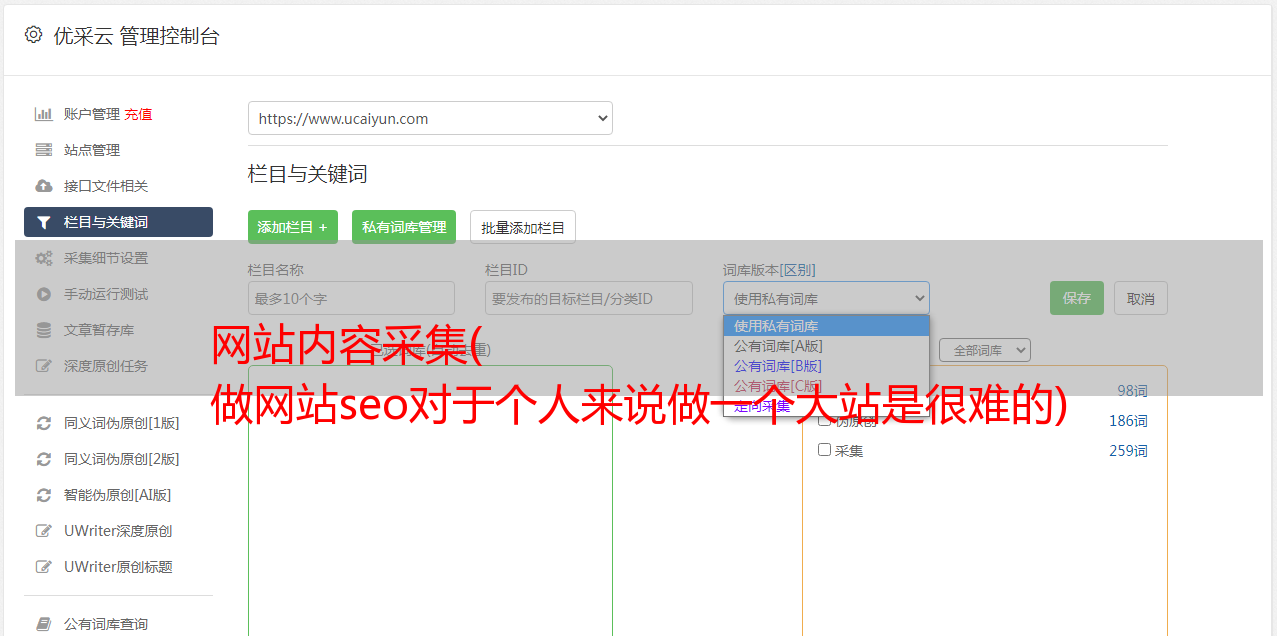
Task: Click the 批量添加栏目 button
Action: click(523, 227)
